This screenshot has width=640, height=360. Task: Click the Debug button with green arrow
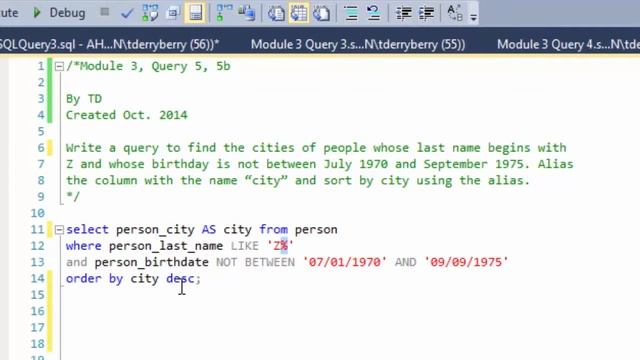point(59,13)
